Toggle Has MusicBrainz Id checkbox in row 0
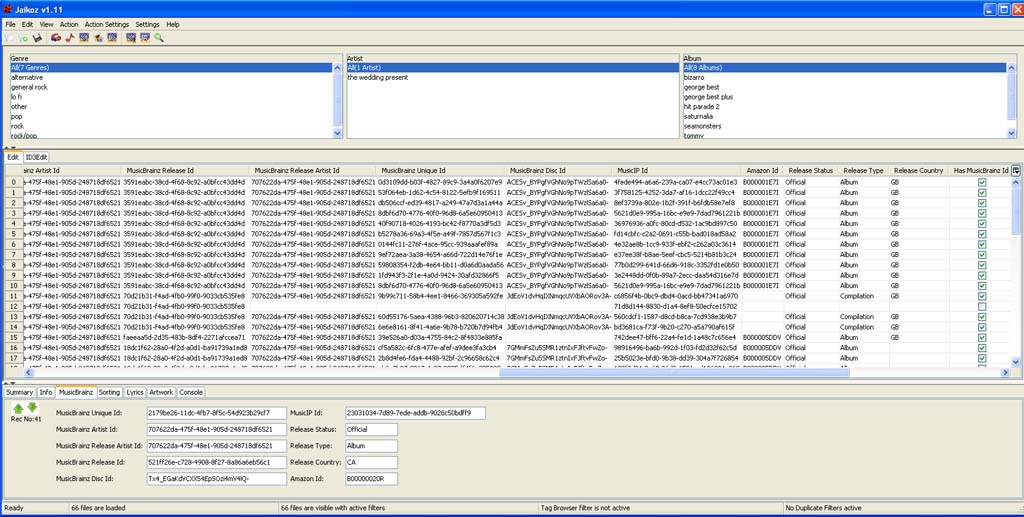The width and height of the screenshot is (1024, 517). 981,182
